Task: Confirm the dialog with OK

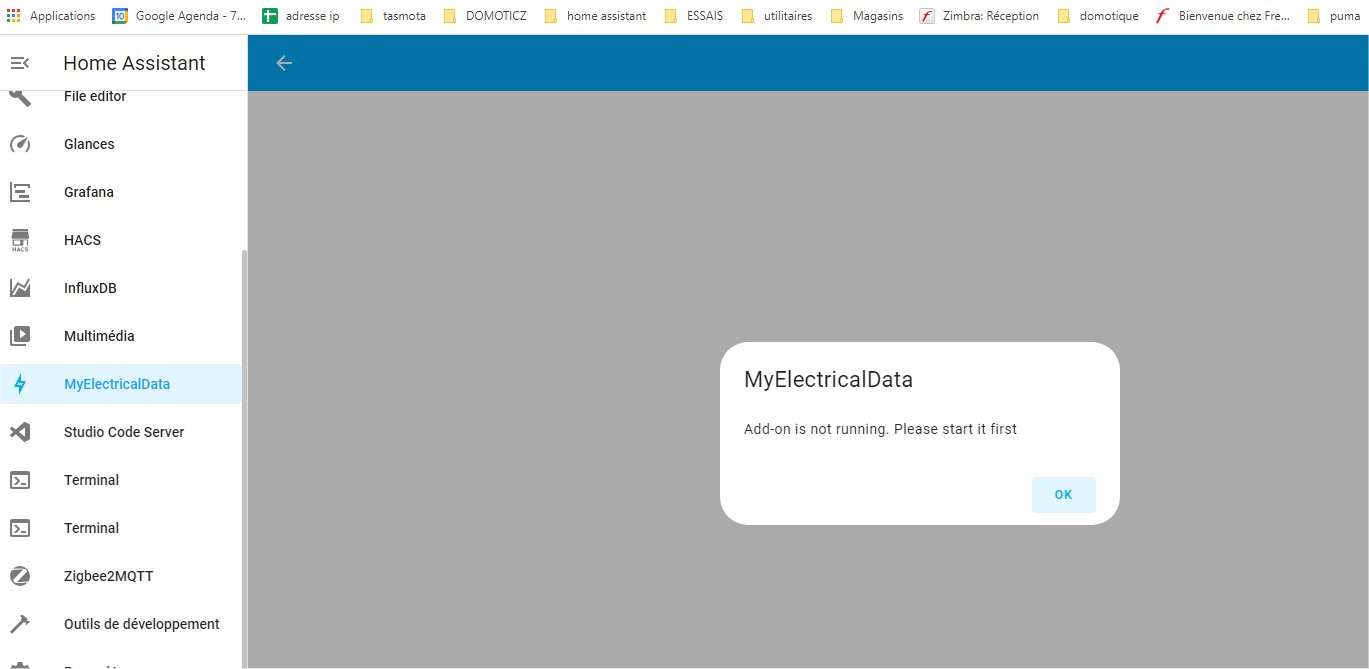Action: (x=1063, y=495)
